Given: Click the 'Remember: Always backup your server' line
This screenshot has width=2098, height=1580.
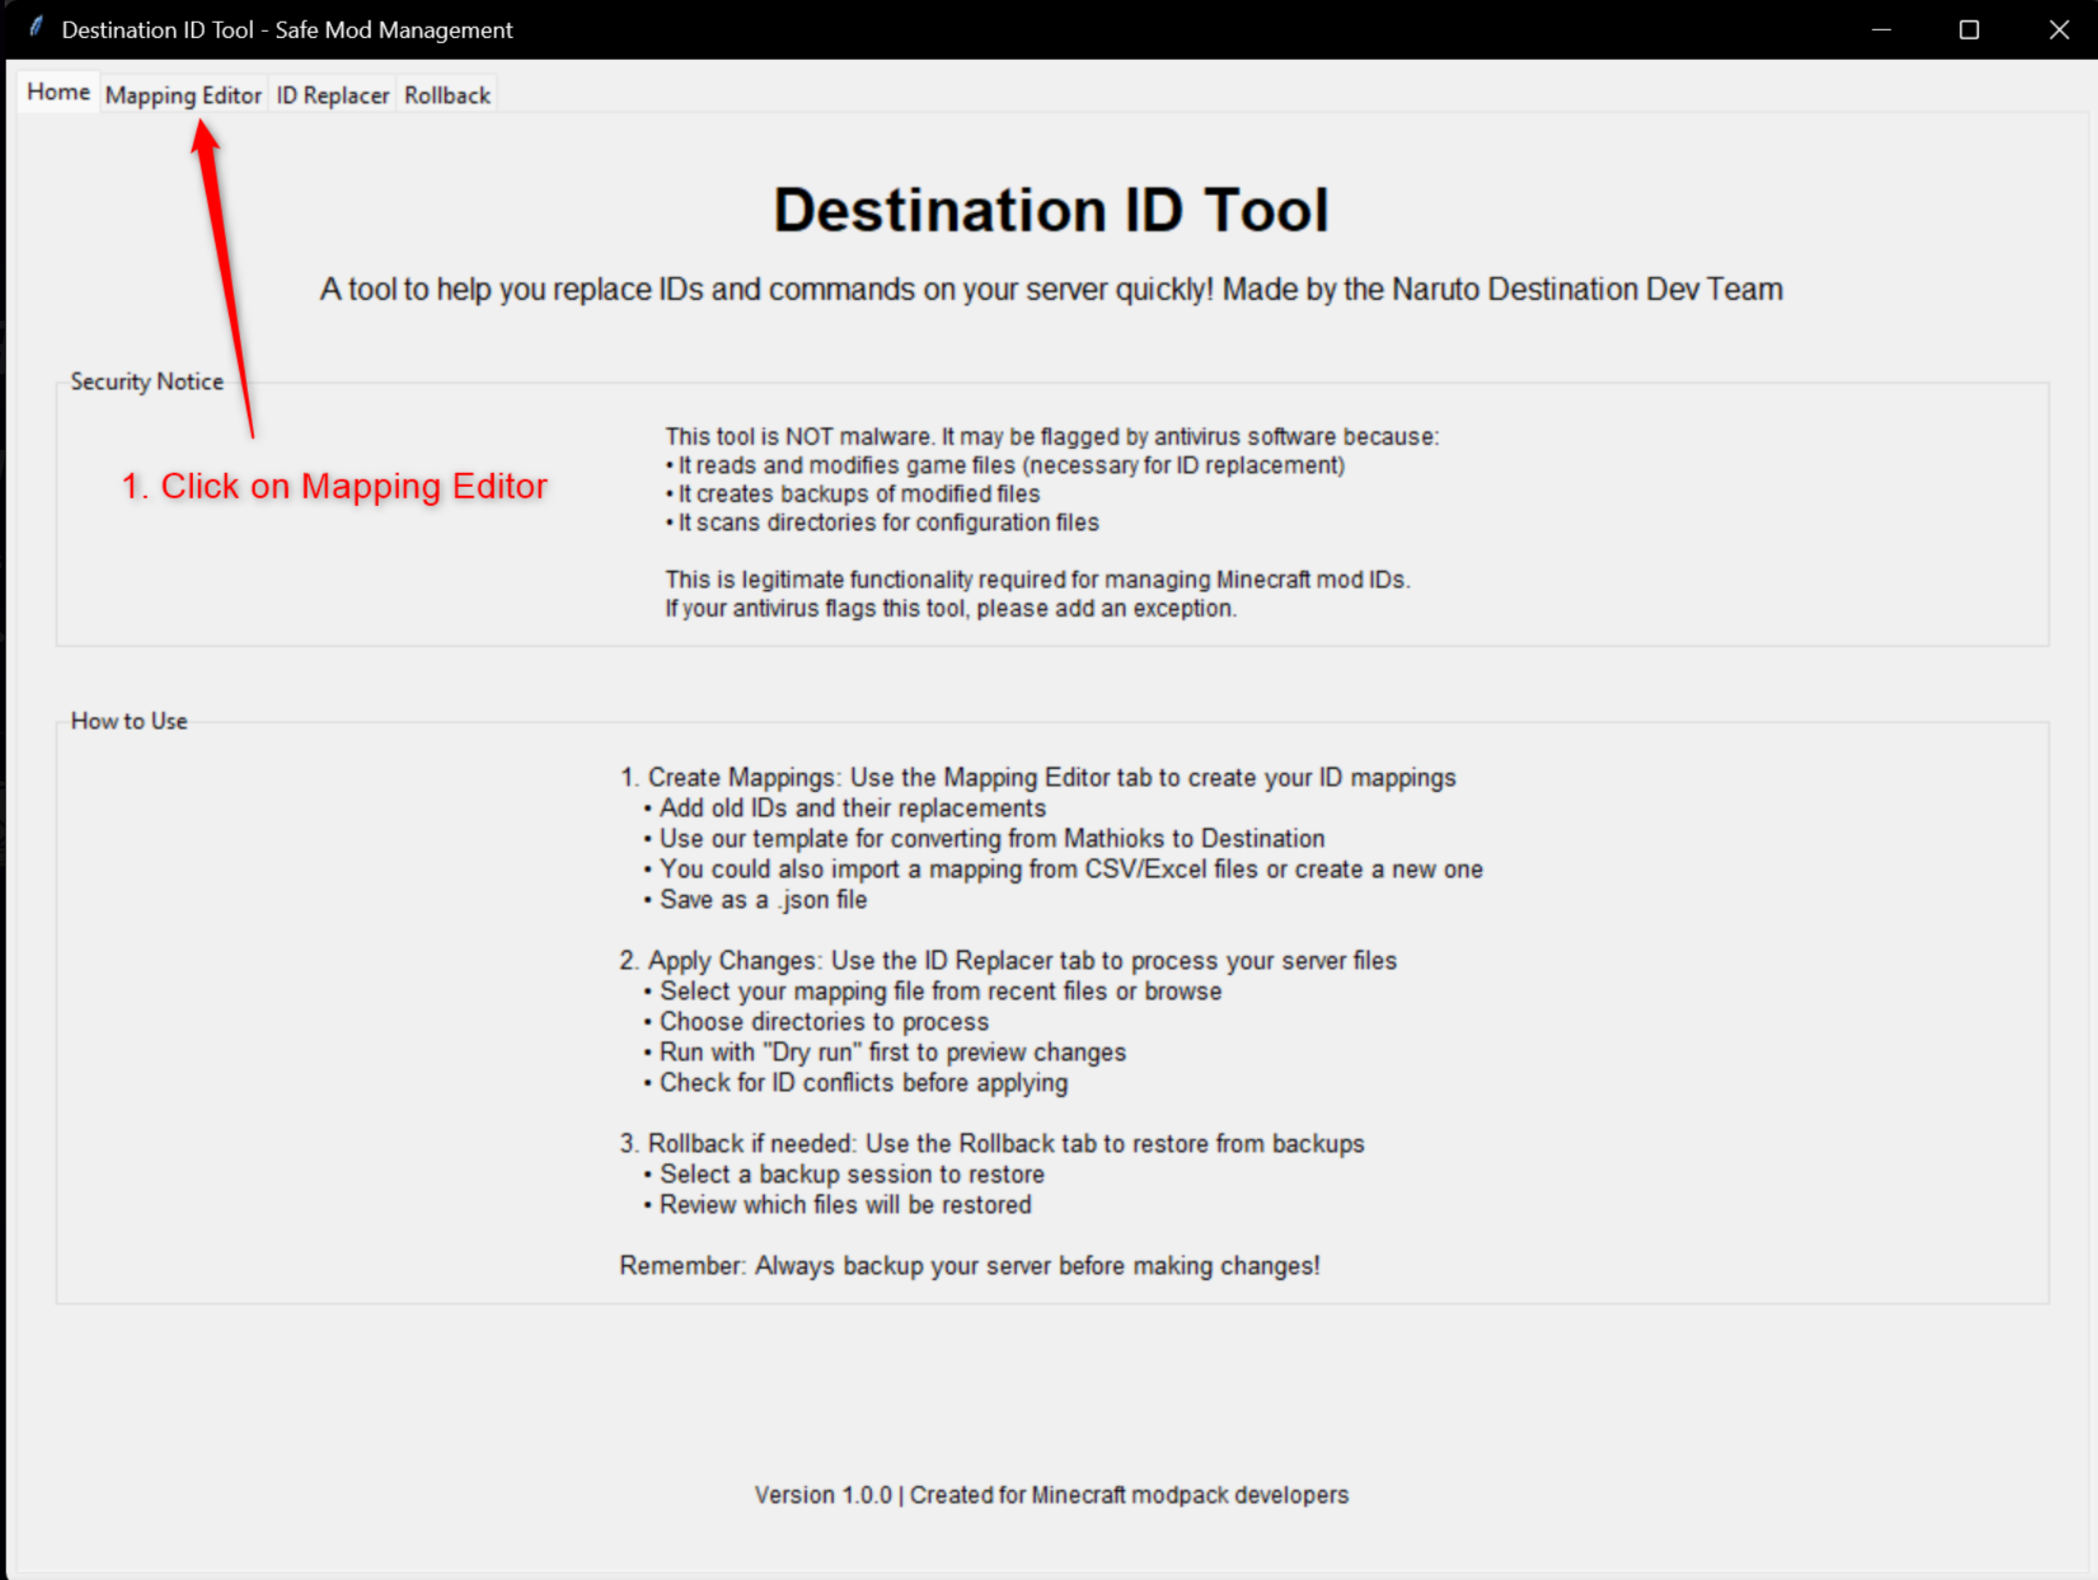Looking at the screenshot, I should (969, 1265).
